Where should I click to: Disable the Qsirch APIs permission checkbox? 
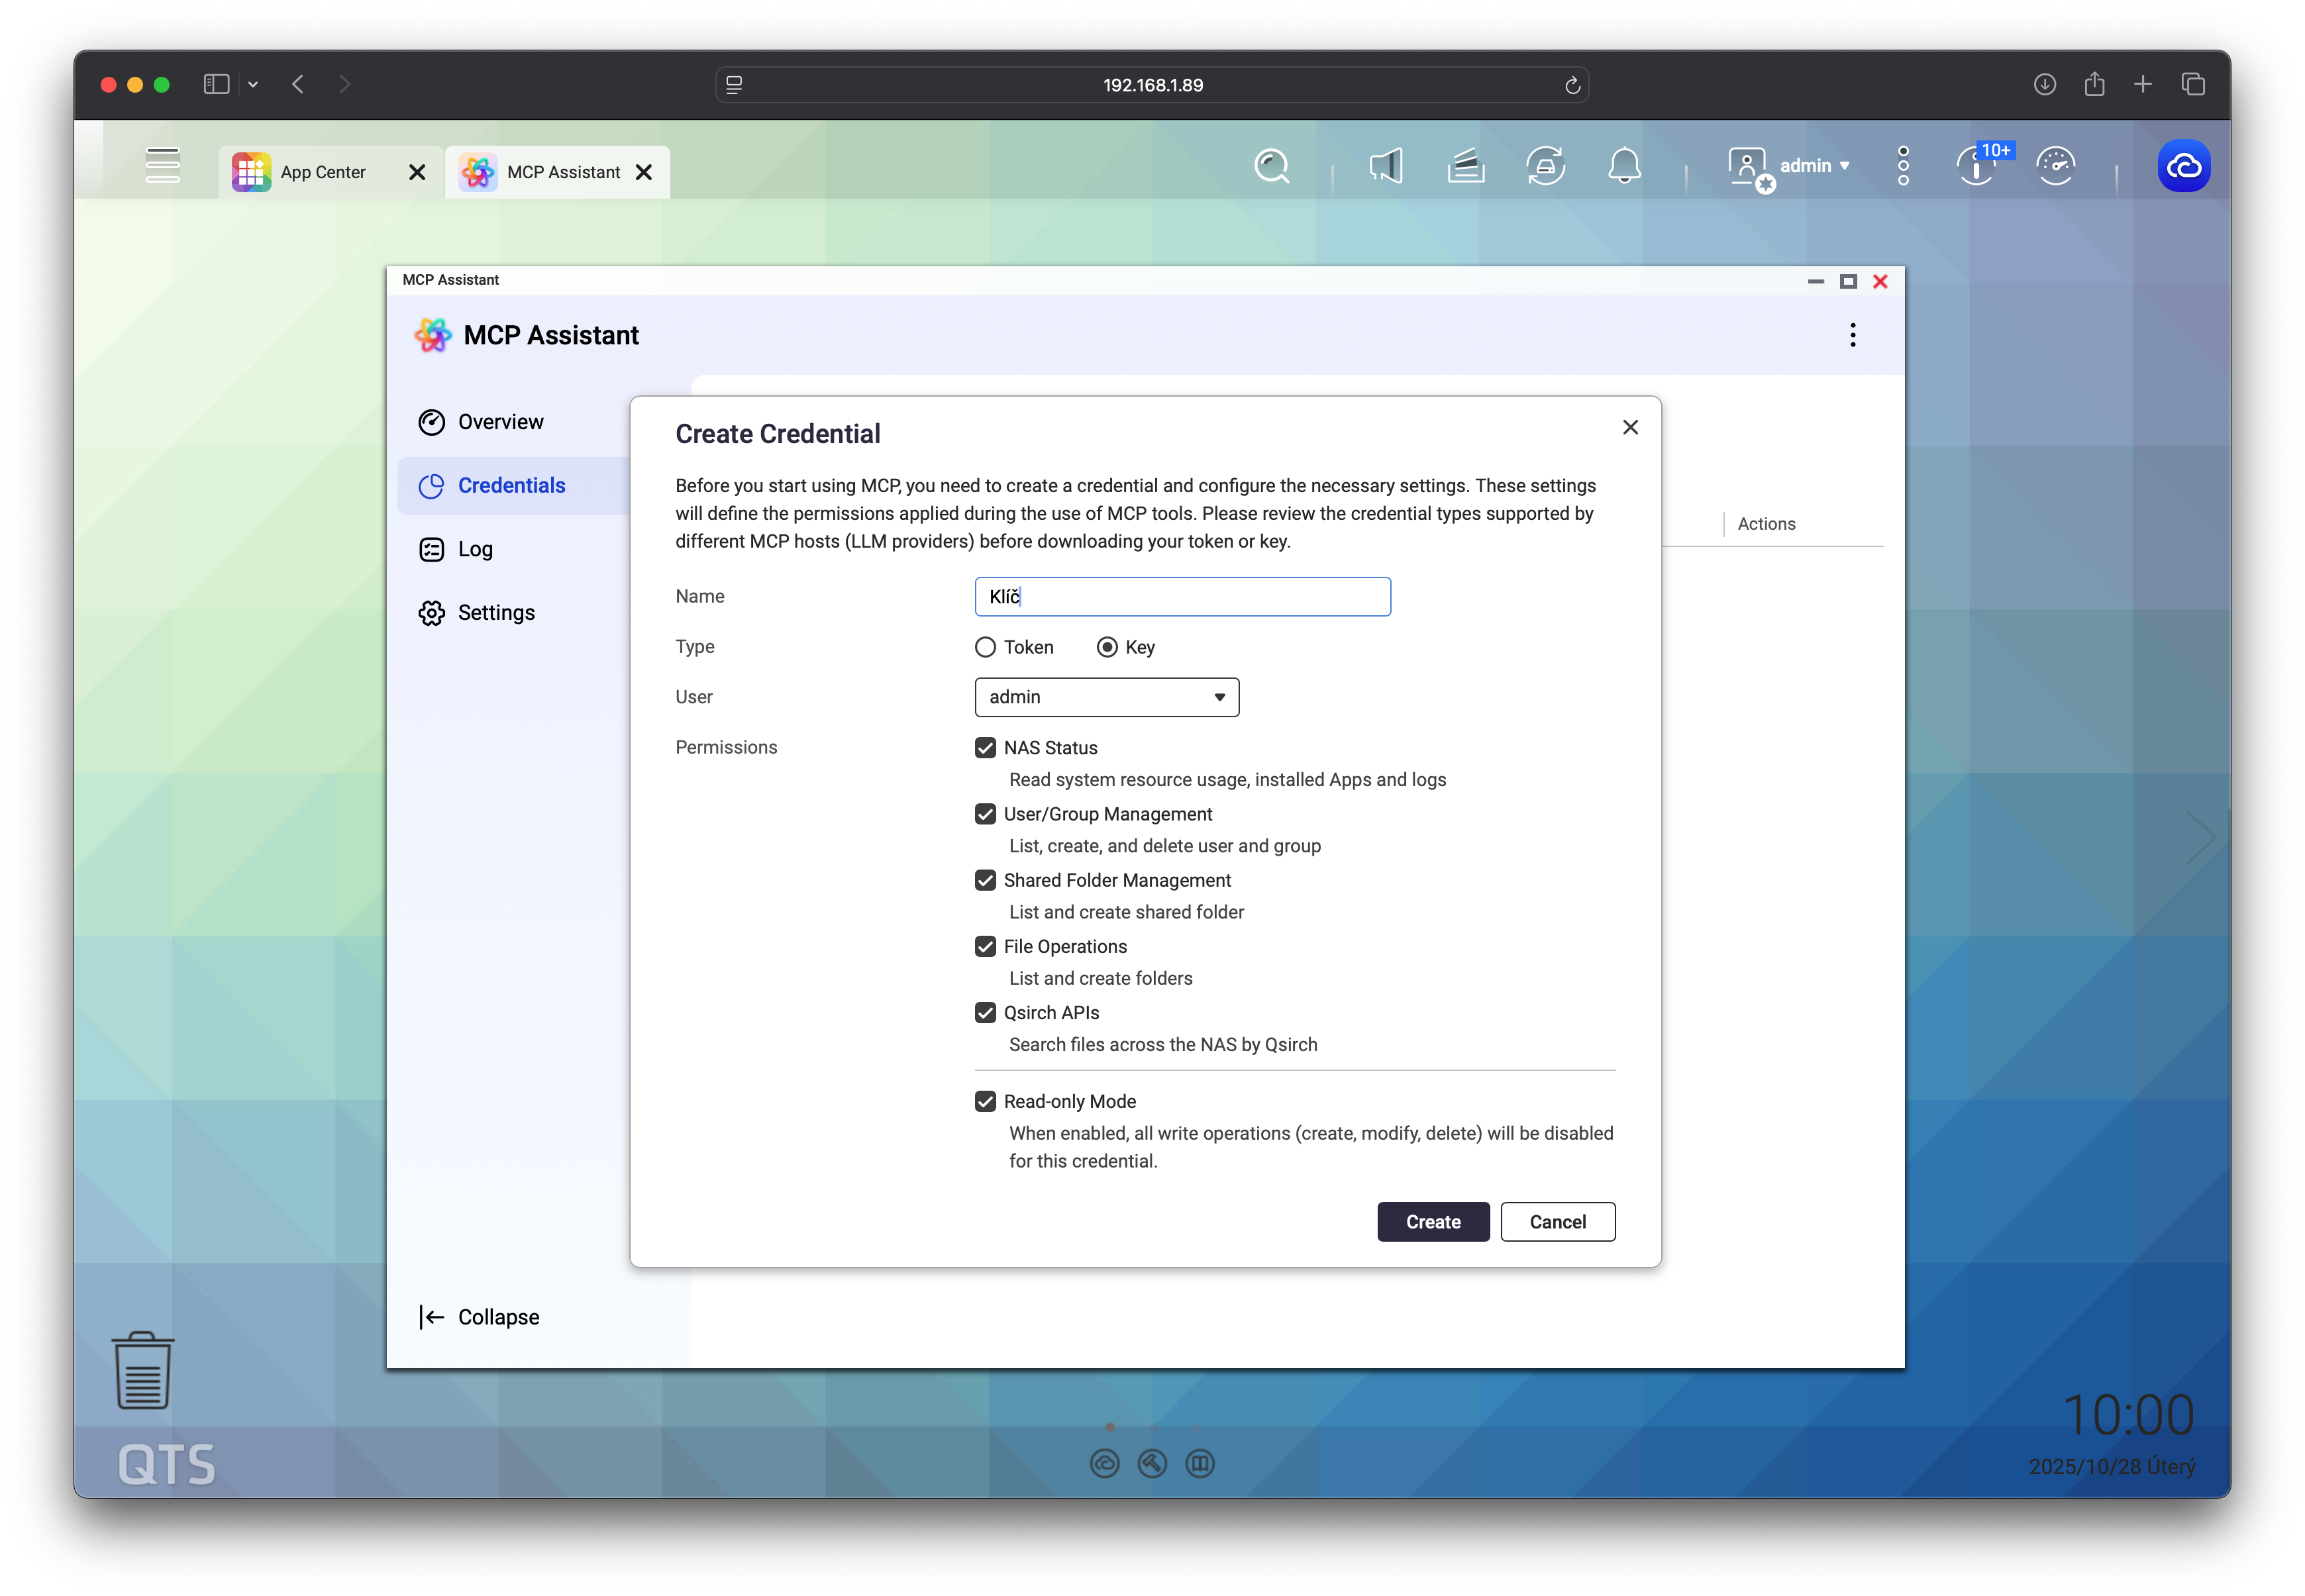(985, 1012)
